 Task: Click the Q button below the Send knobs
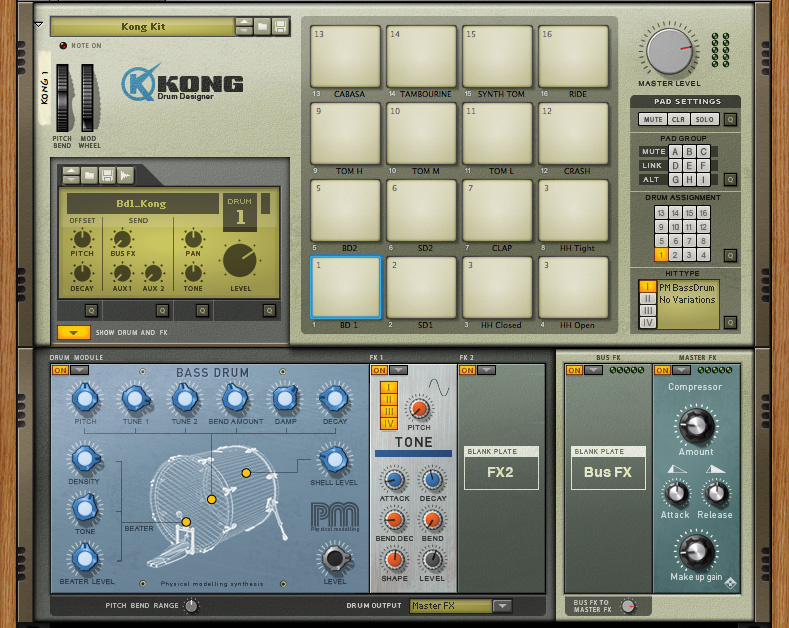coord(162,310)
